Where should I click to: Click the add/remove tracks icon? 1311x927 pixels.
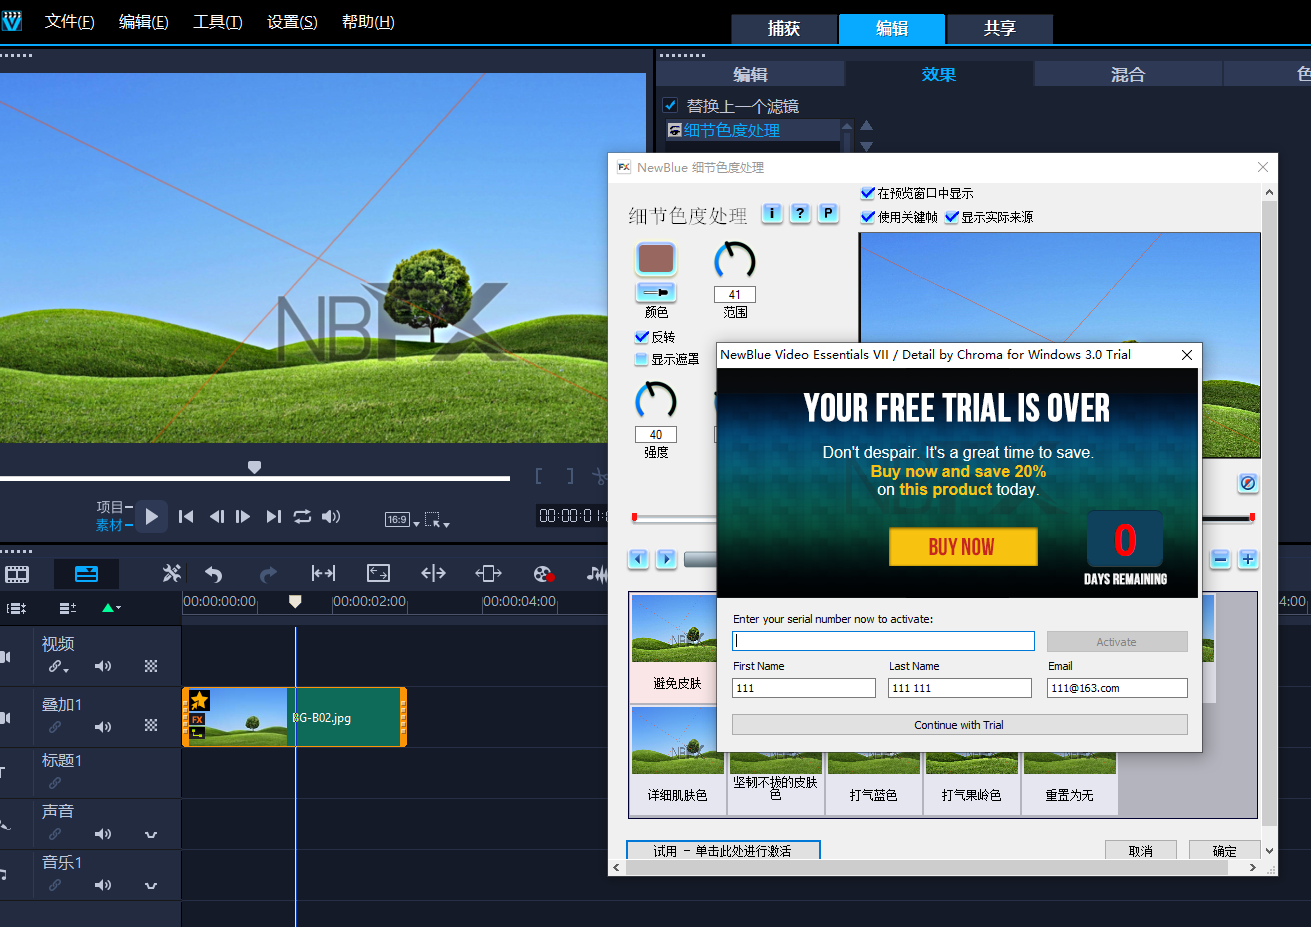tap(67, 608)
